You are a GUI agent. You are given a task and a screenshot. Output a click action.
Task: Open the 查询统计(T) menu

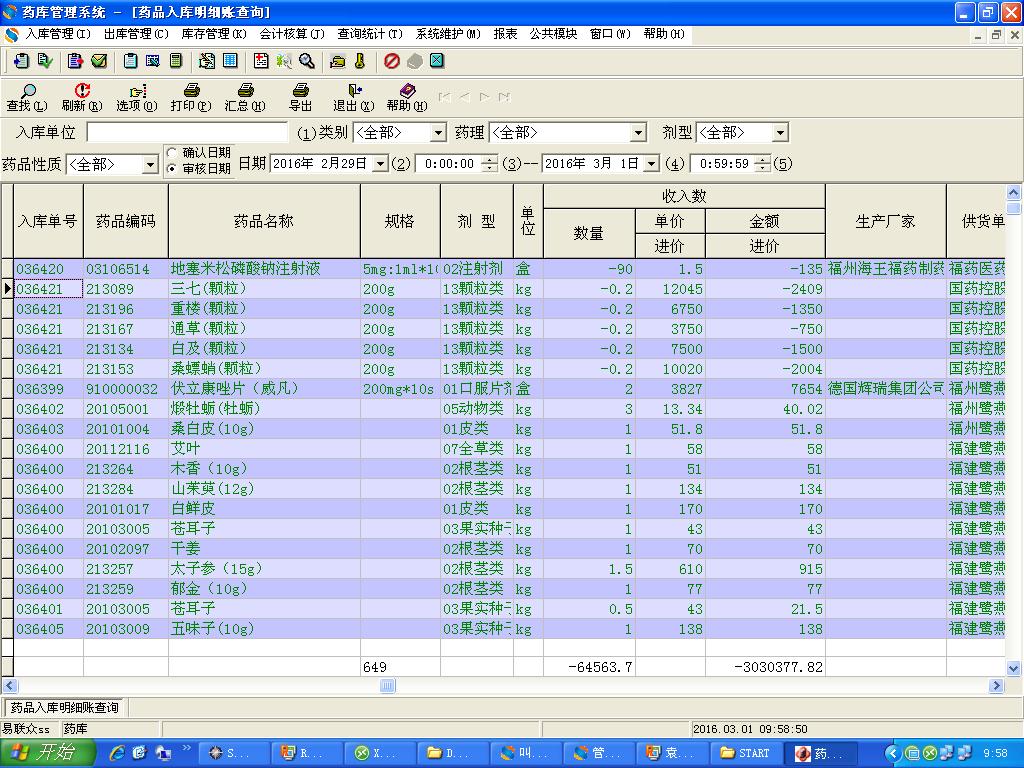point(370,34)
